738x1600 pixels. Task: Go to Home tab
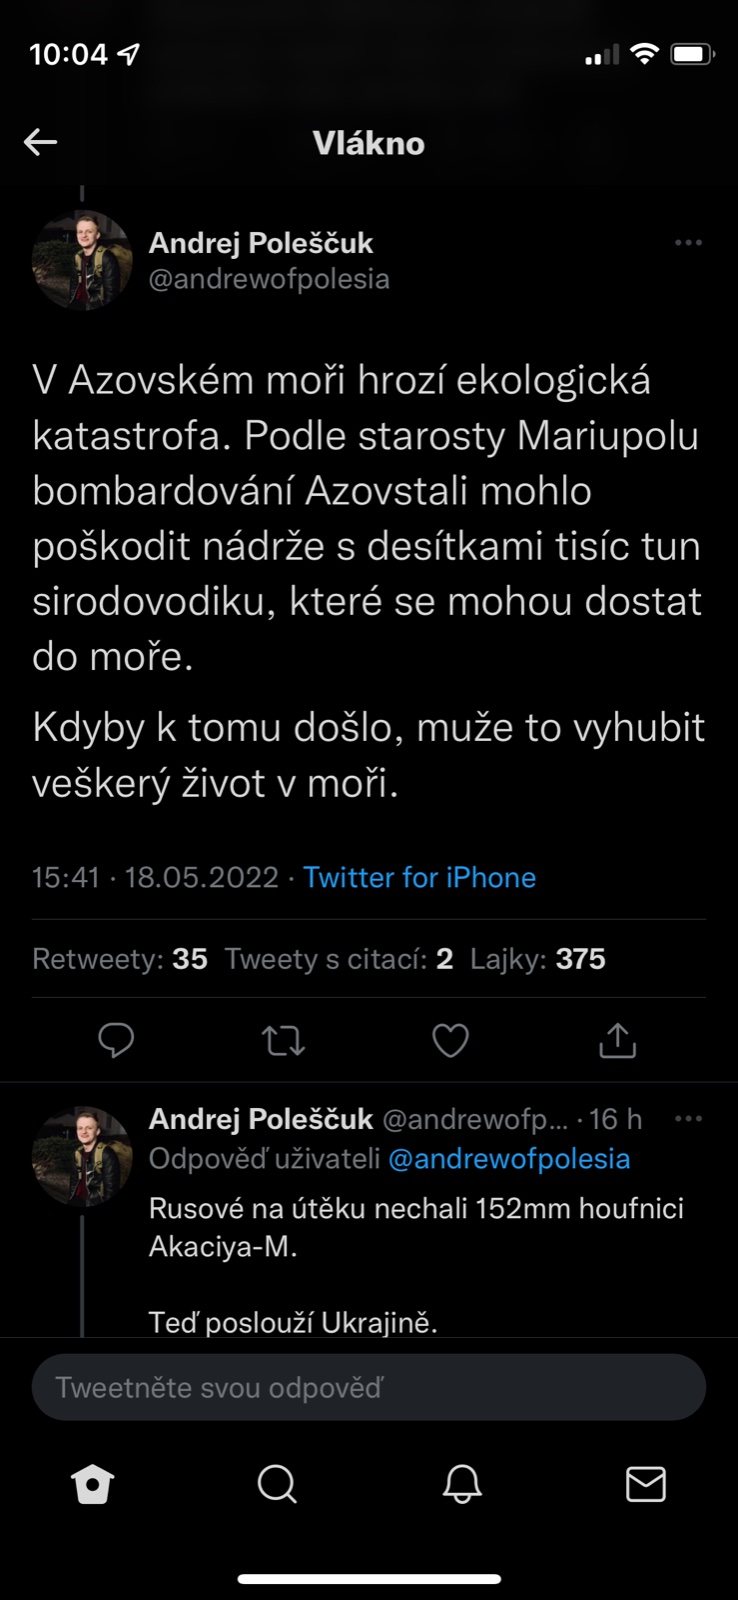tap(93, 1485)
